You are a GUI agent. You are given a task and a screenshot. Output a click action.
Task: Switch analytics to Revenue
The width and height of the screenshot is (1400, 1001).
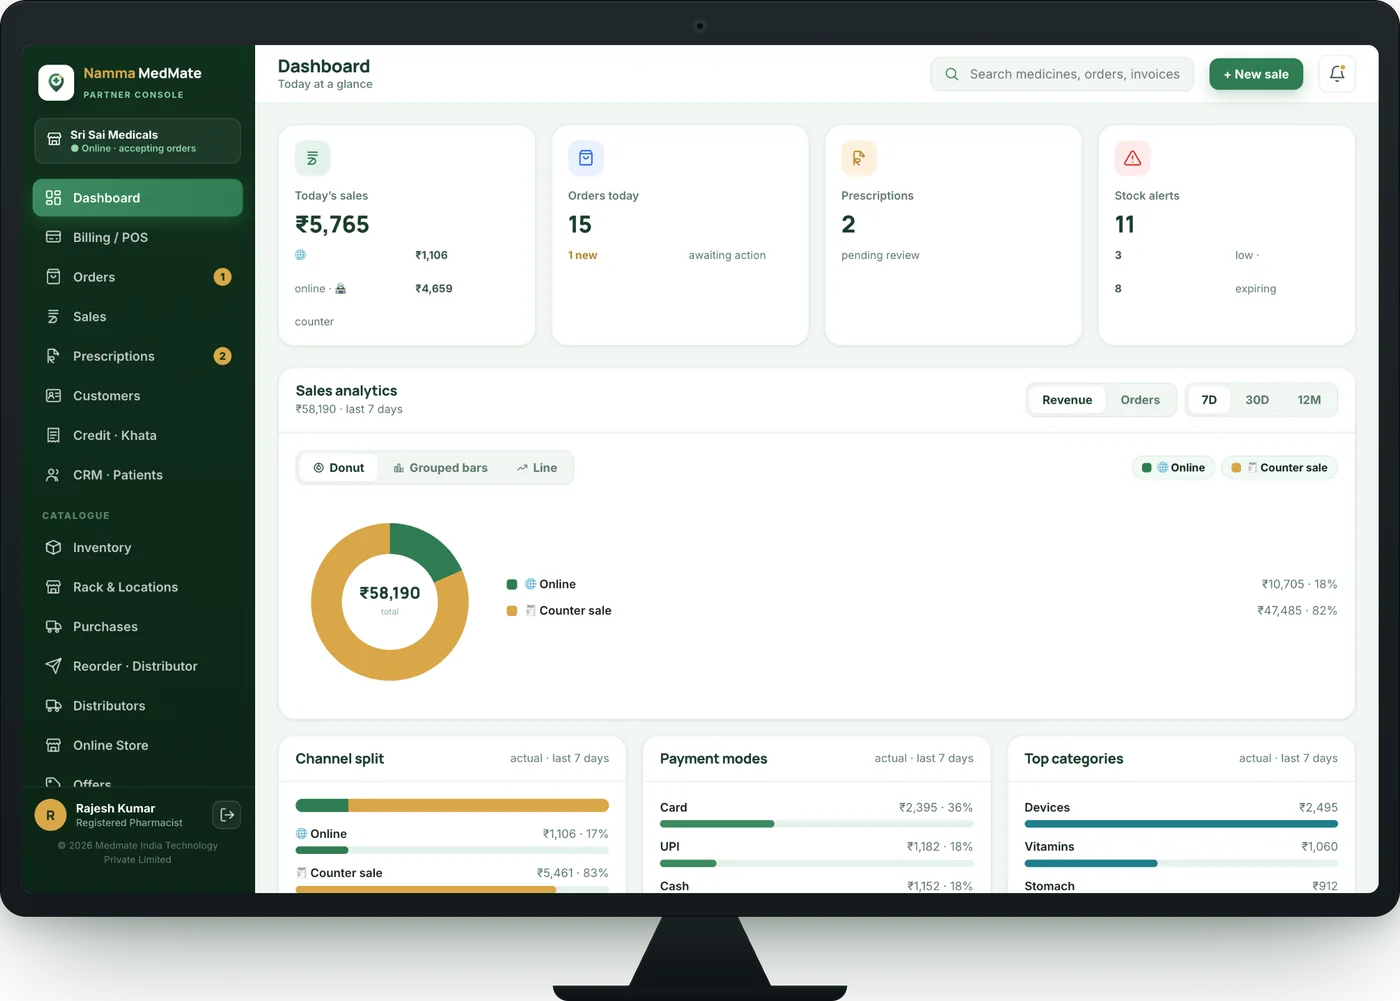1067,400
